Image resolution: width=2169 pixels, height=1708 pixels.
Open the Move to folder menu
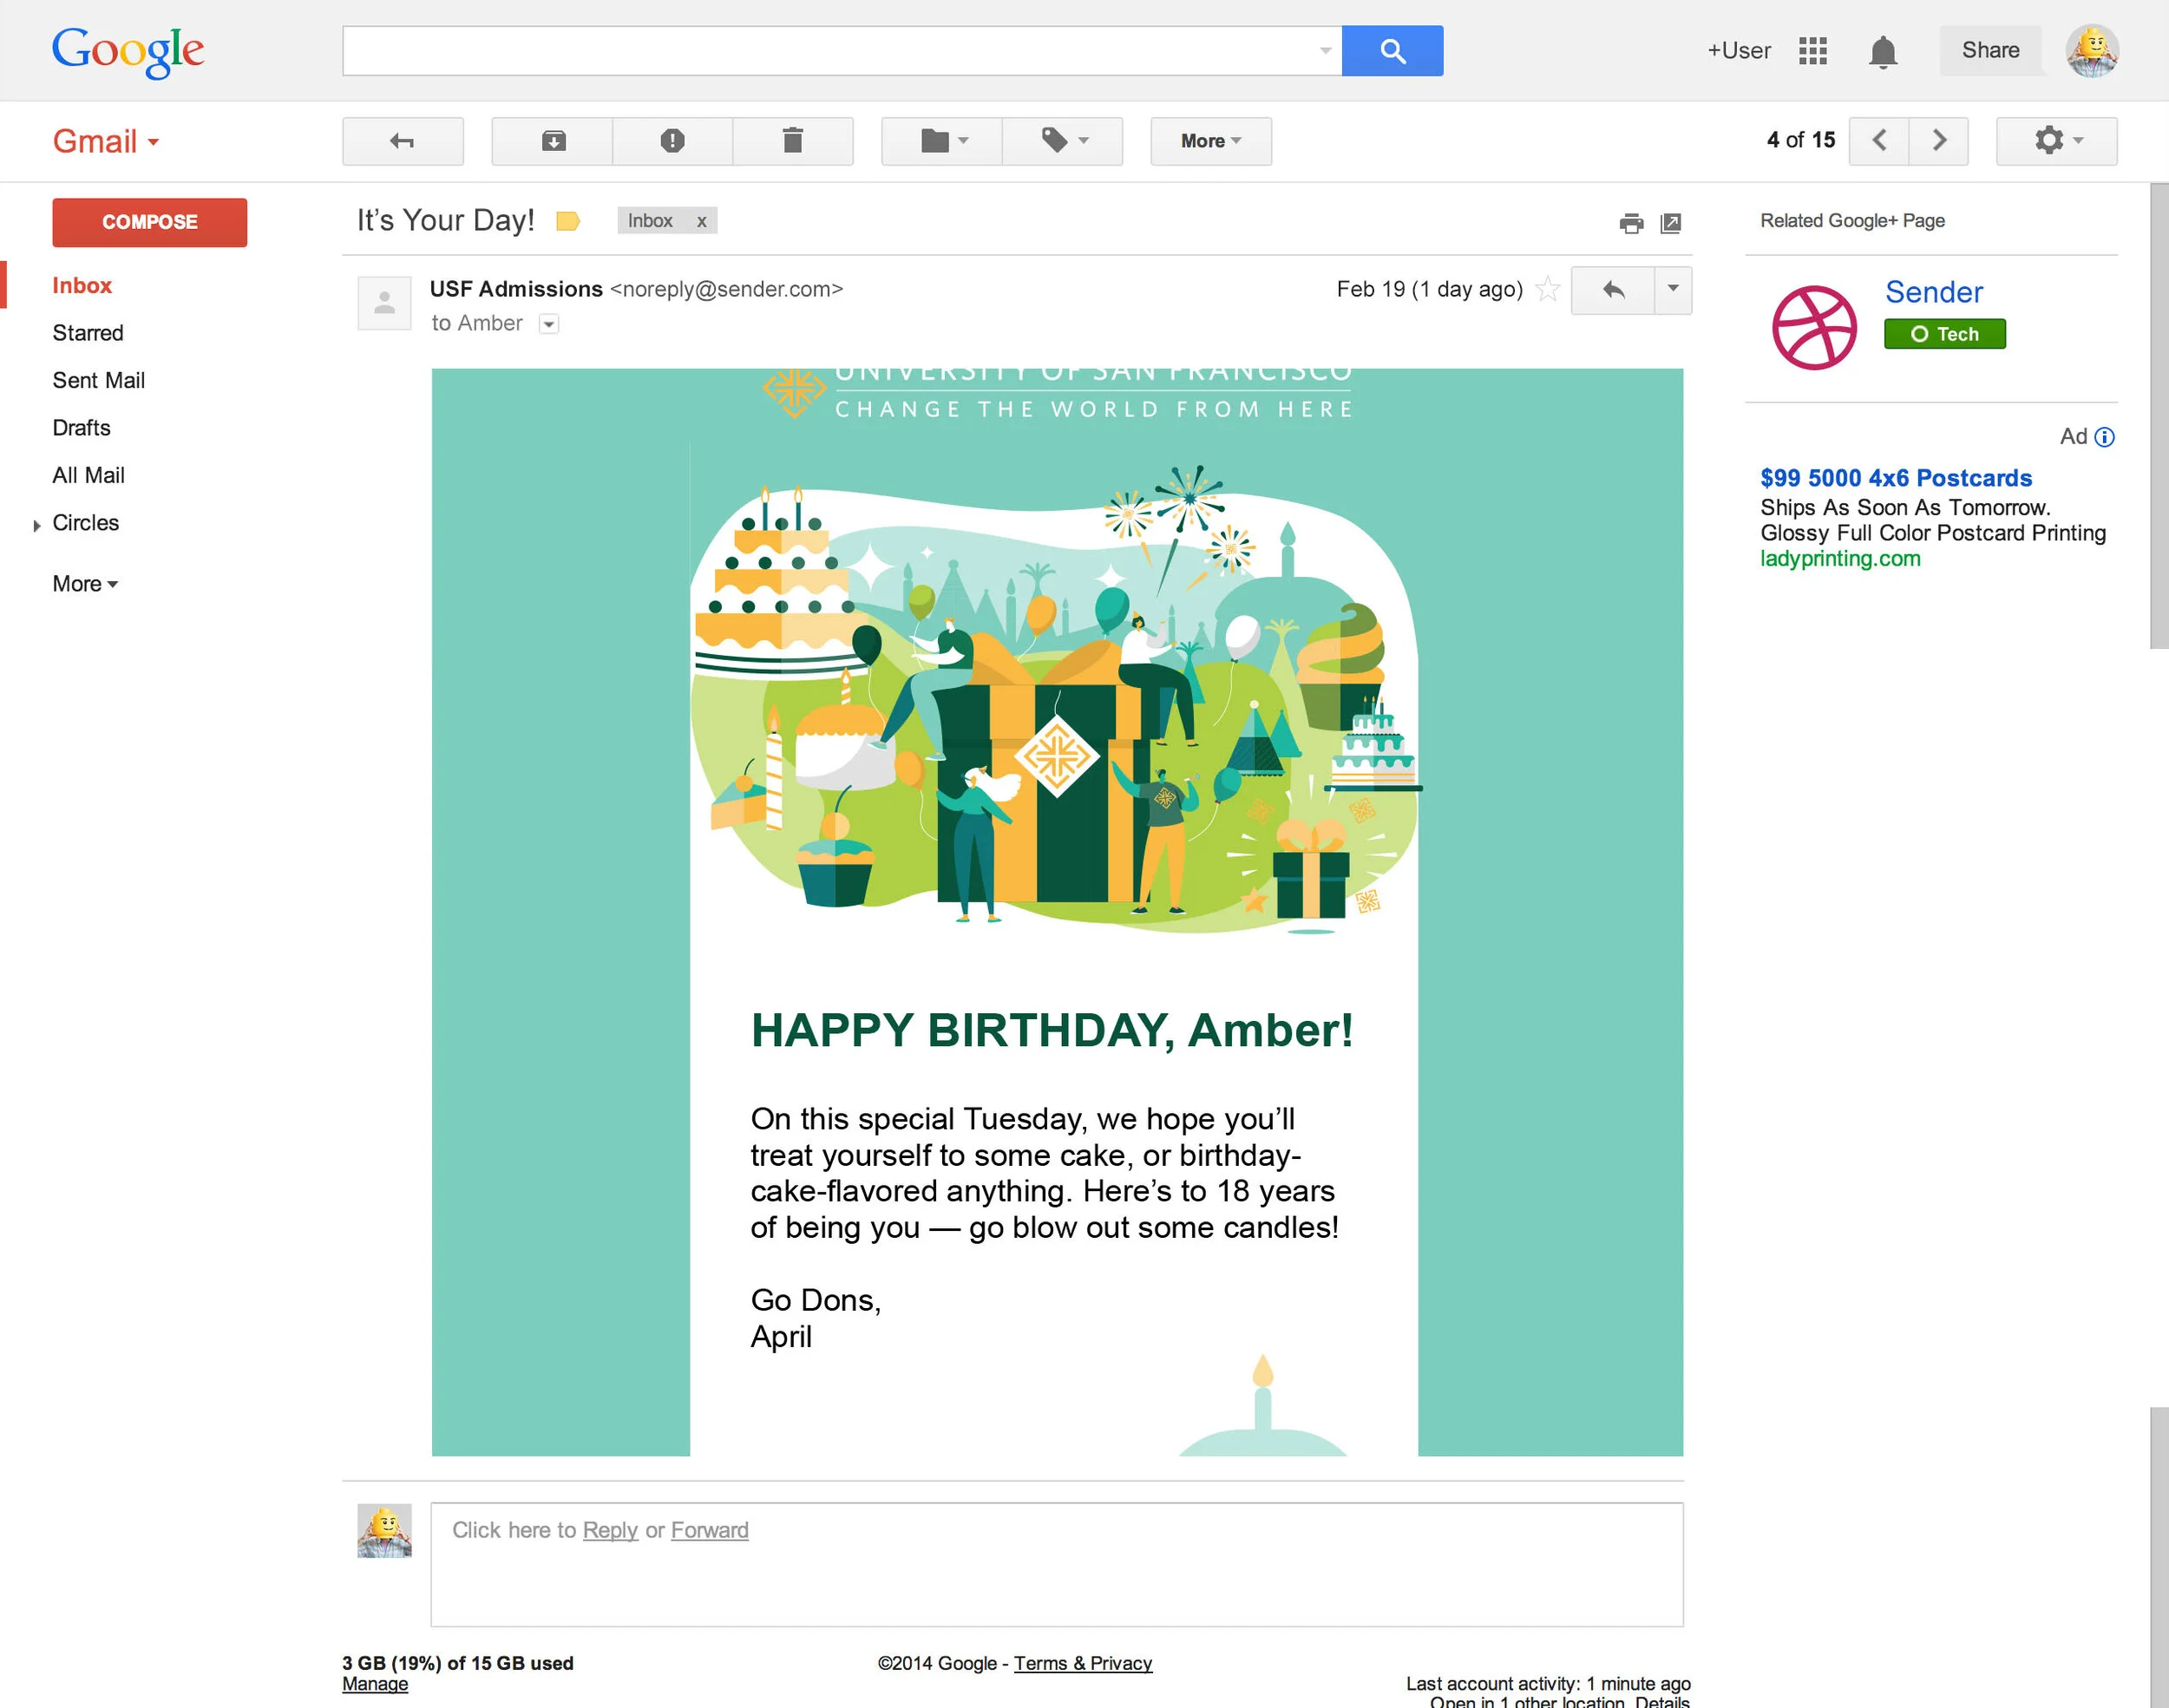942,141
